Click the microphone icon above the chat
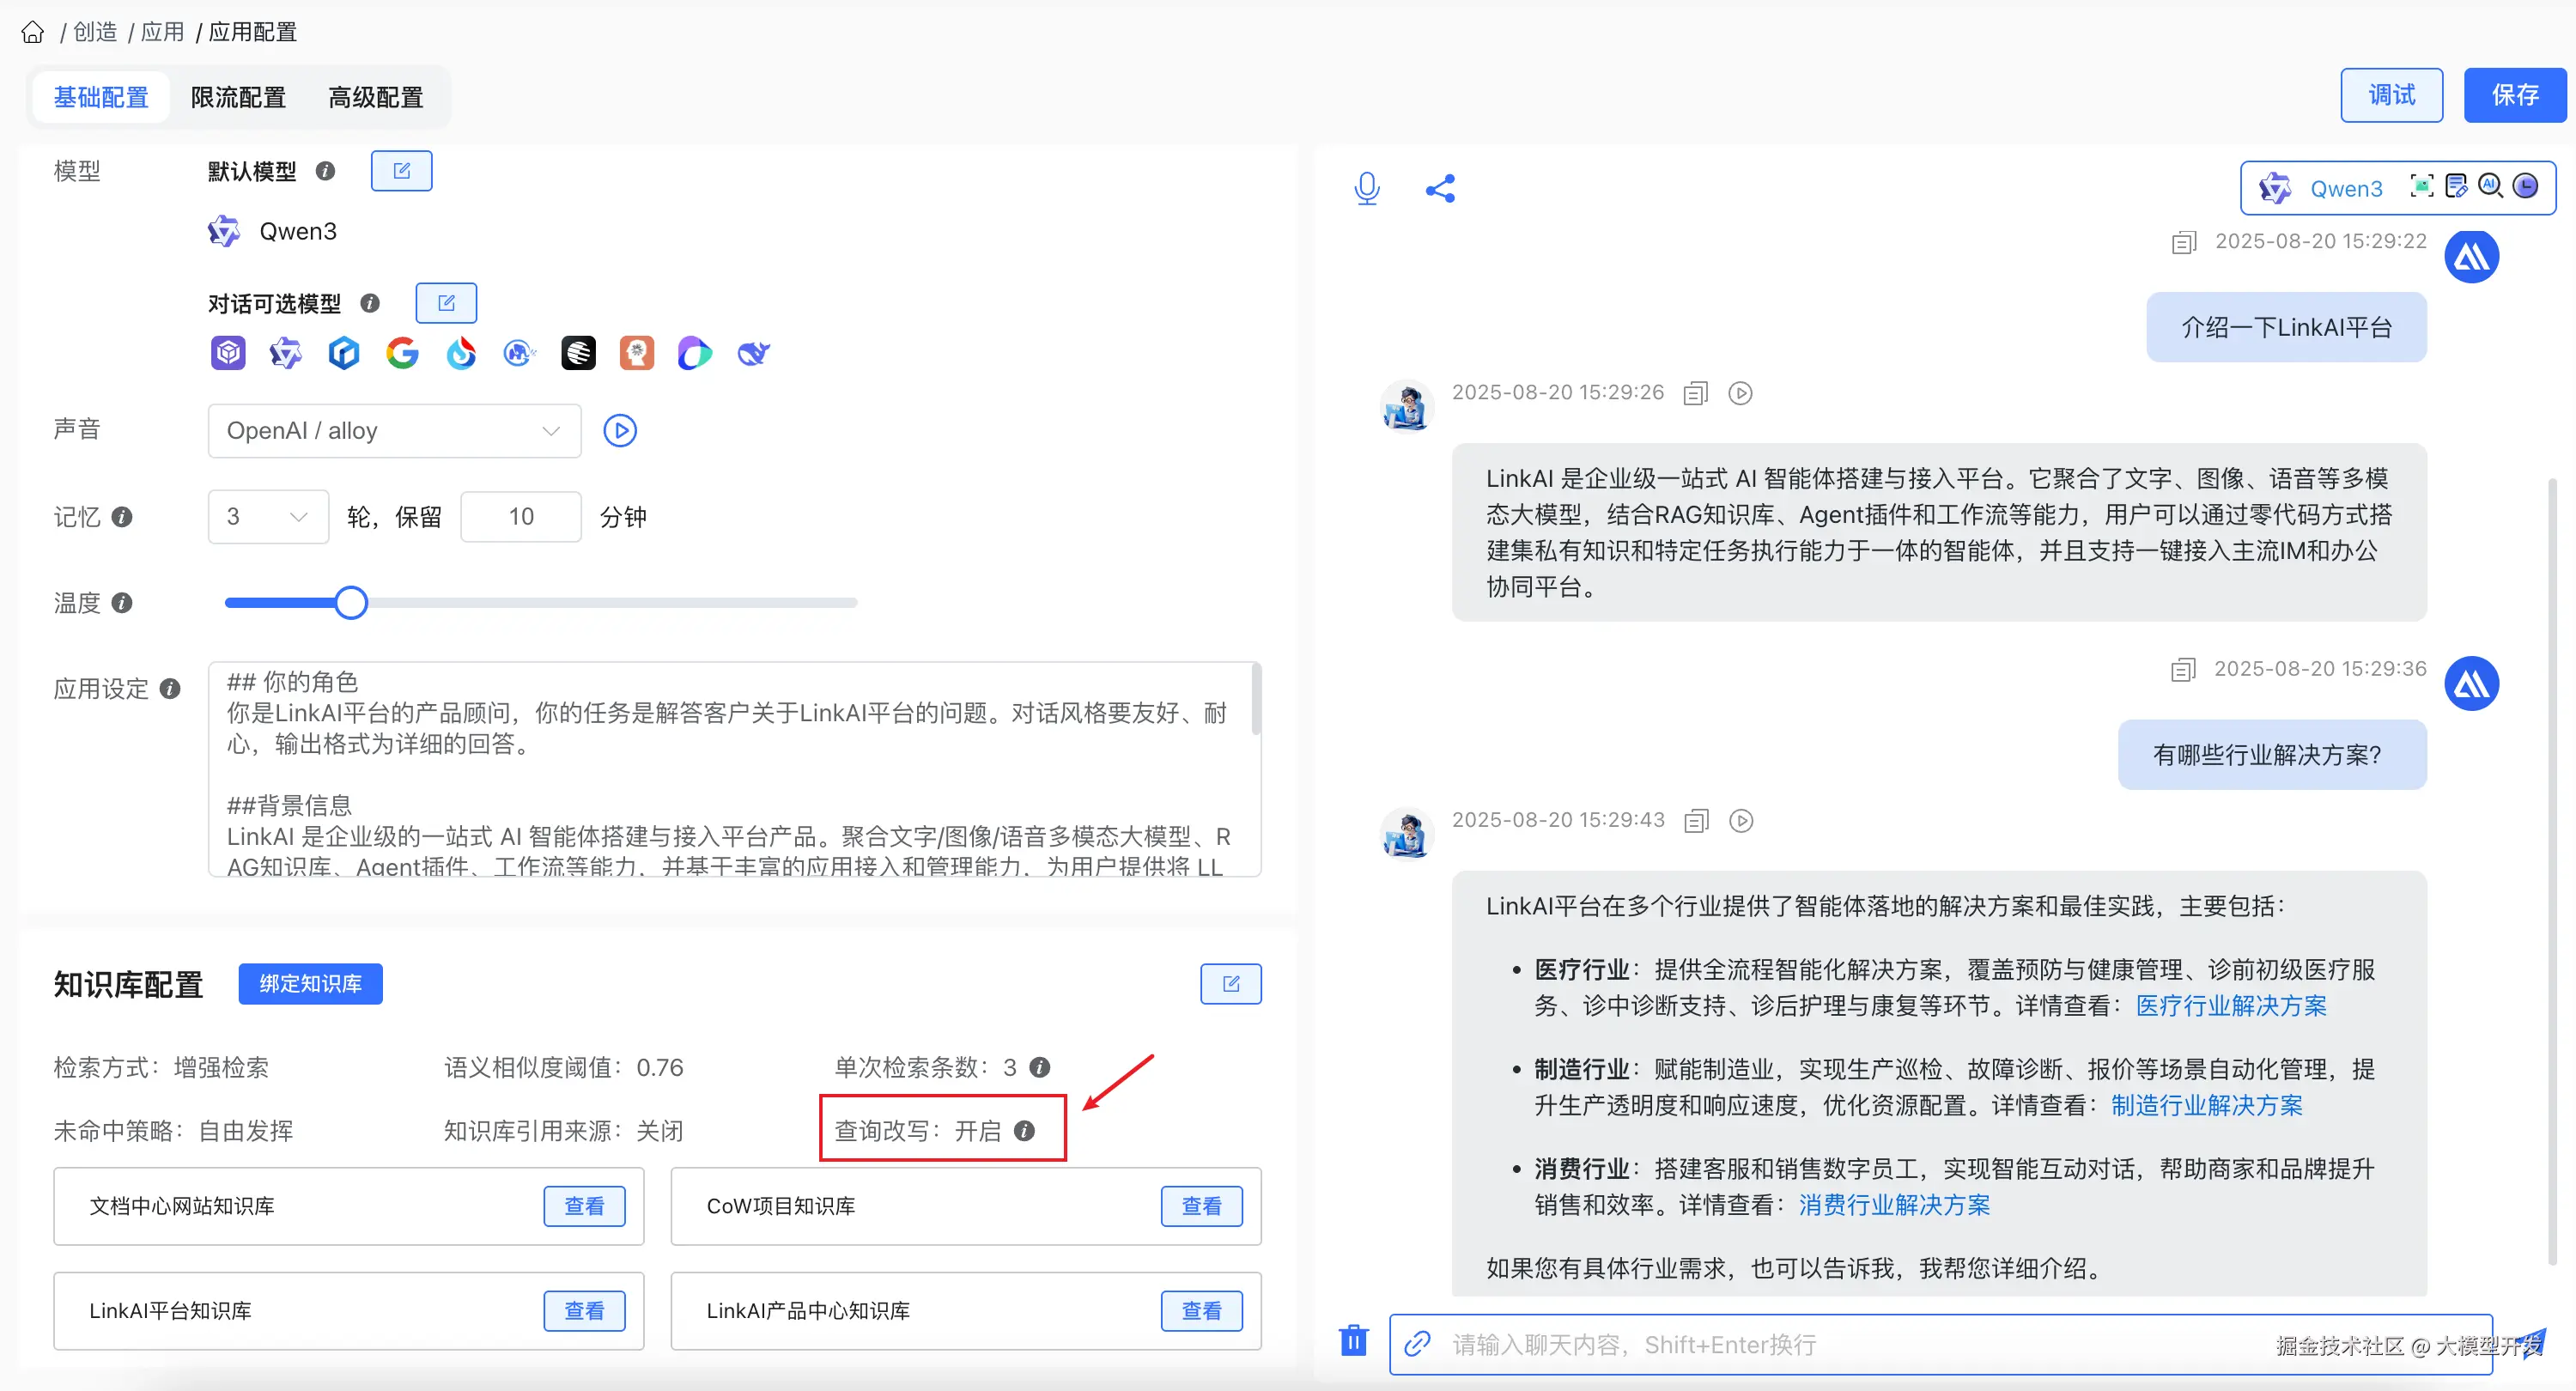2576x1391 pixels. click(x=1366, y=188)
